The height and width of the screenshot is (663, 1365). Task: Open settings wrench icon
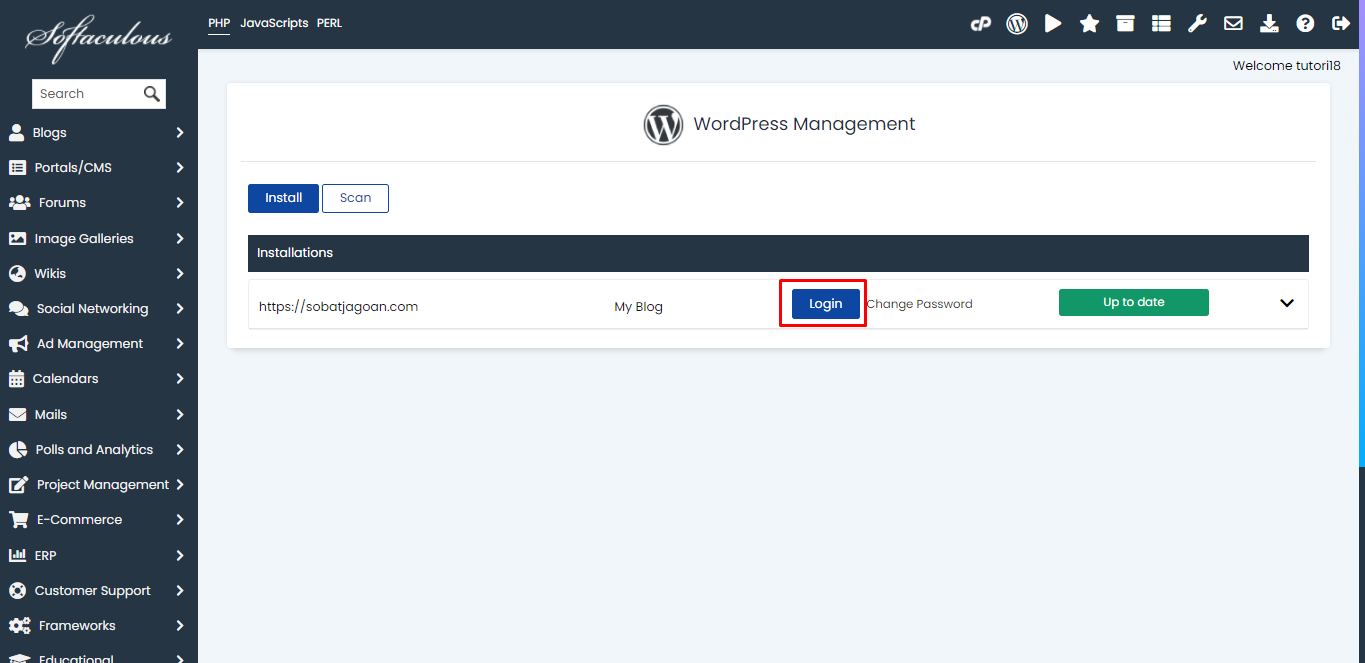pyautogui.click(x=1197, y=23)
